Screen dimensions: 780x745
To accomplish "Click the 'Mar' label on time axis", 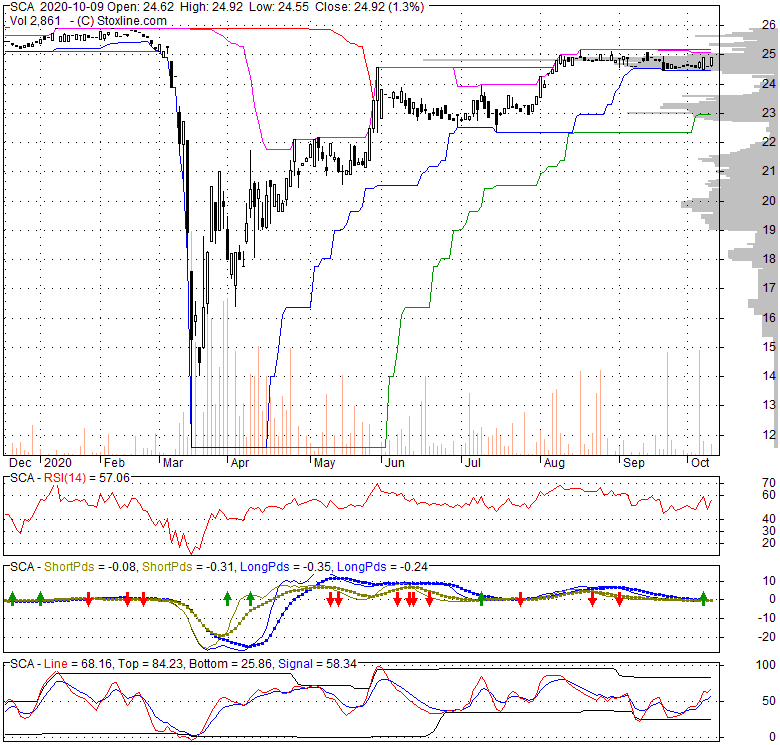I will tap(173, 463).
